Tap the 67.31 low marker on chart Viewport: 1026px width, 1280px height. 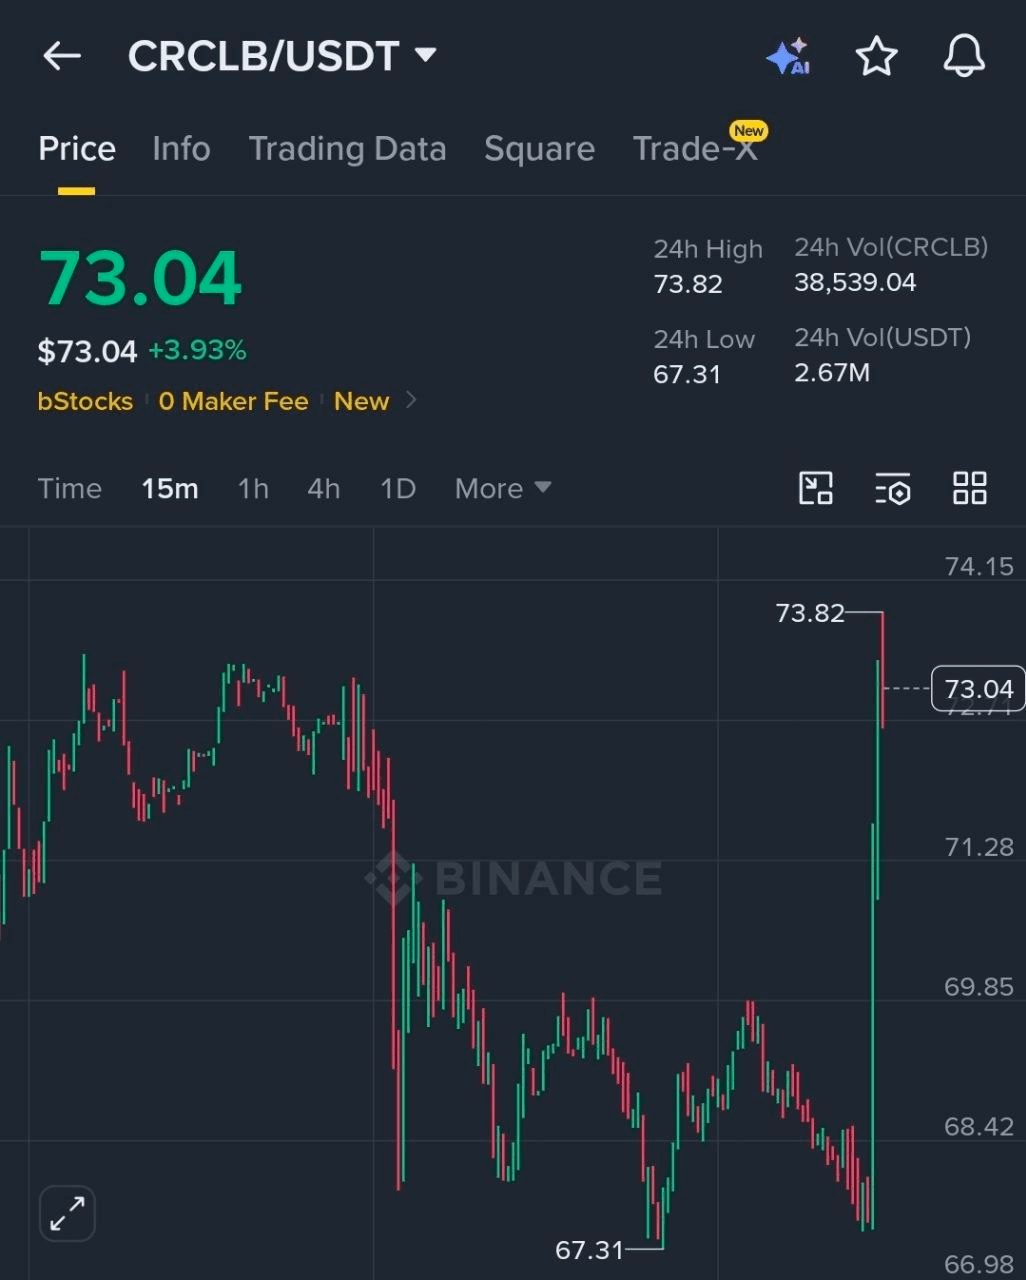pos(589,1249)
